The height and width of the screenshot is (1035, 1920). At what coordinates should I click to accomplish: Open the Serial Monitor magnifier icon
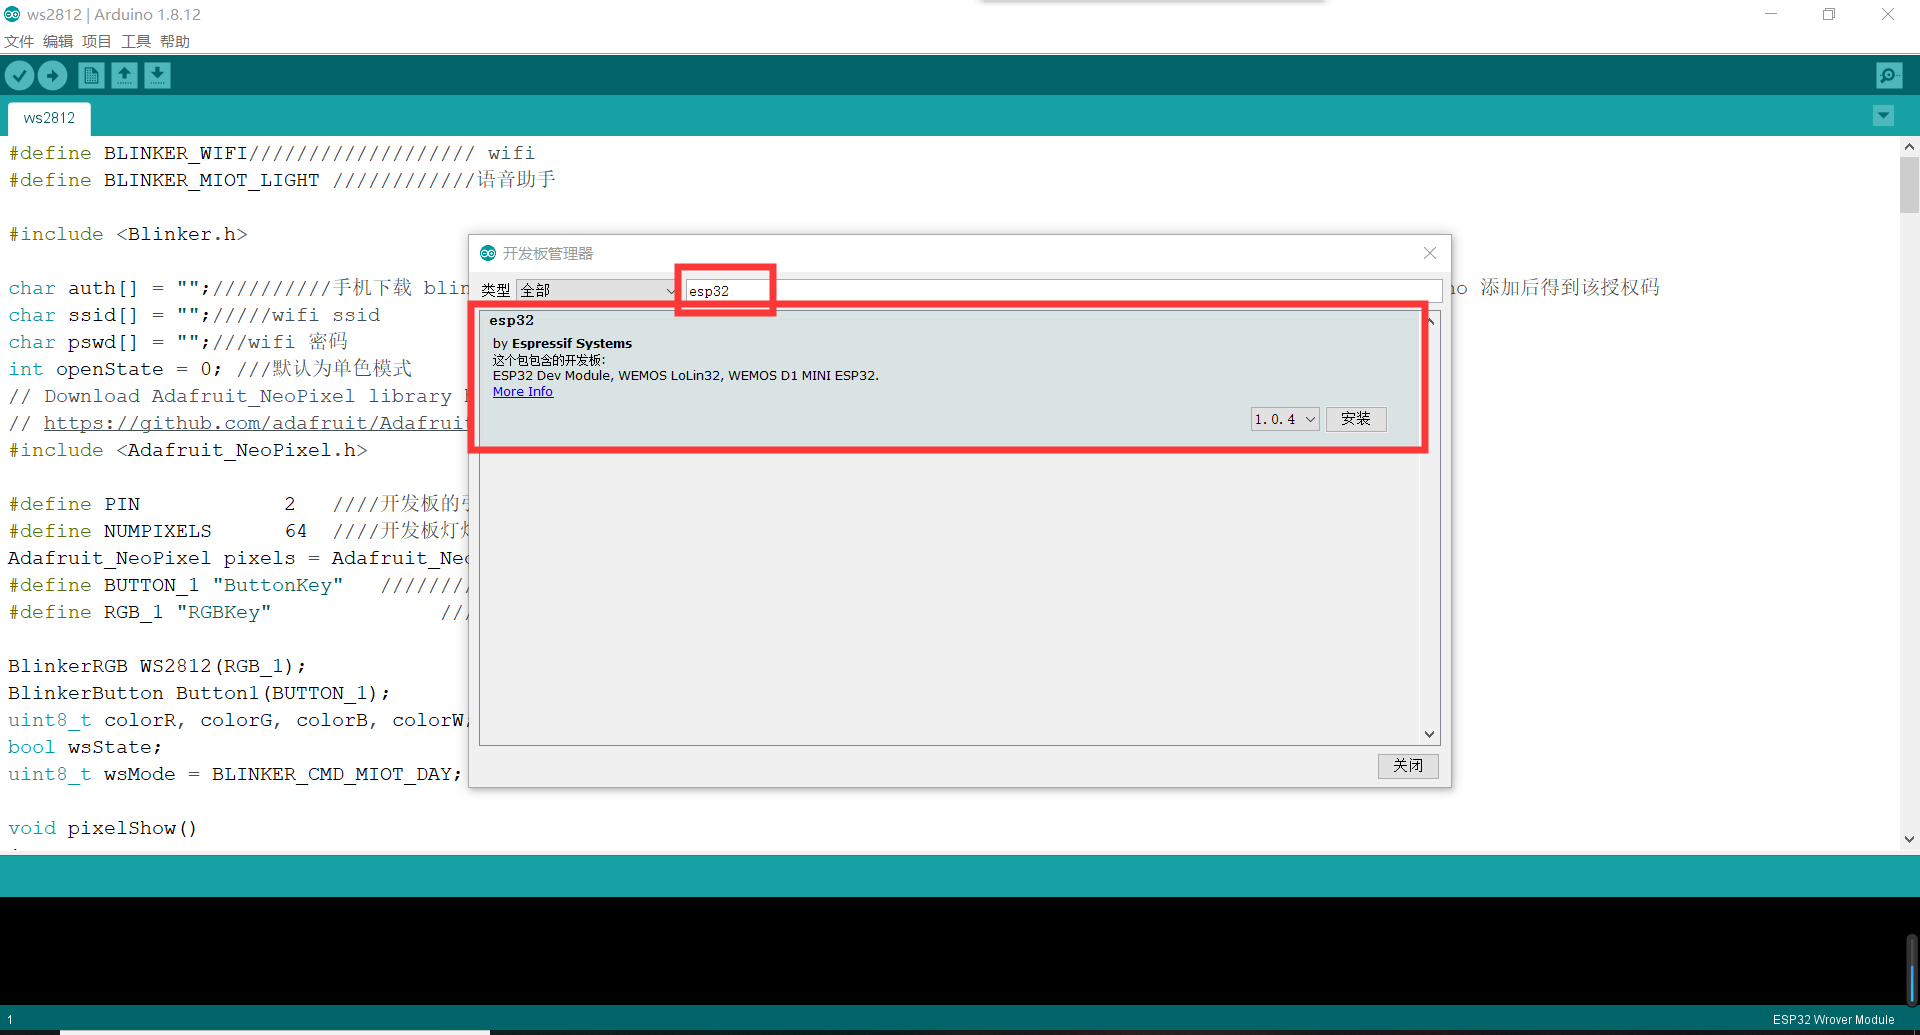coord(1889,75)
